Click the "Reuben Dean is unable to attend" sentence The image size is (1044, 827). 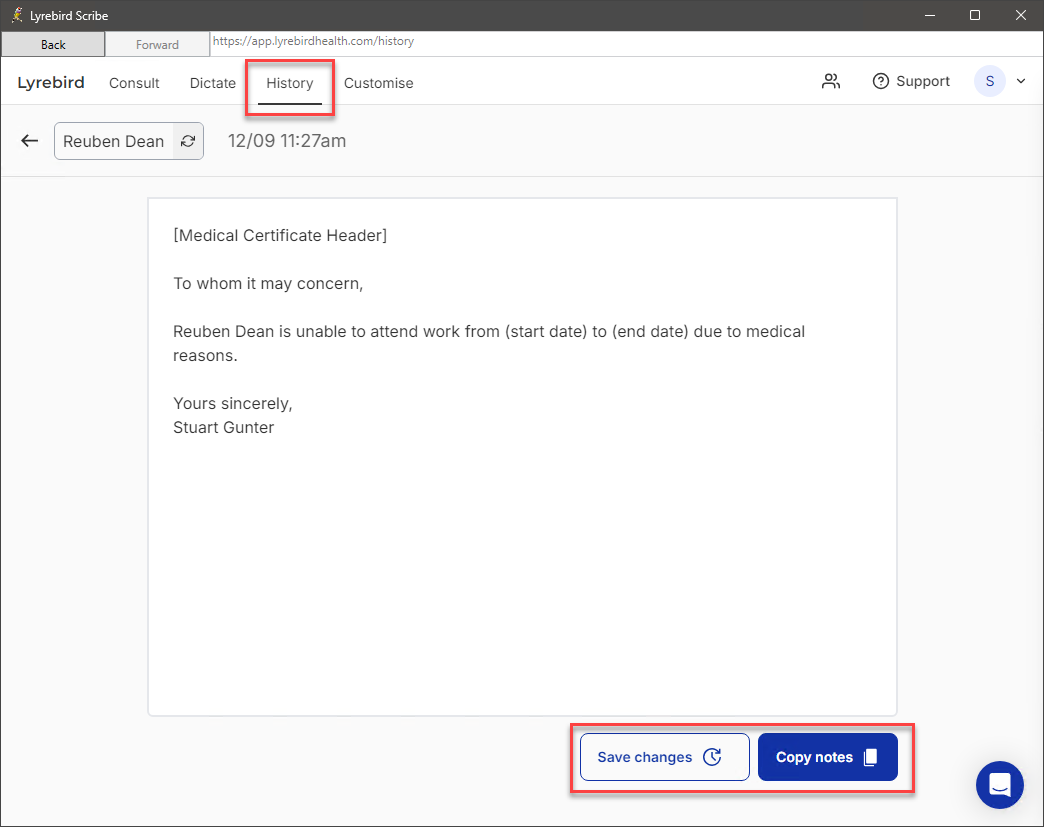coord(489,344)
